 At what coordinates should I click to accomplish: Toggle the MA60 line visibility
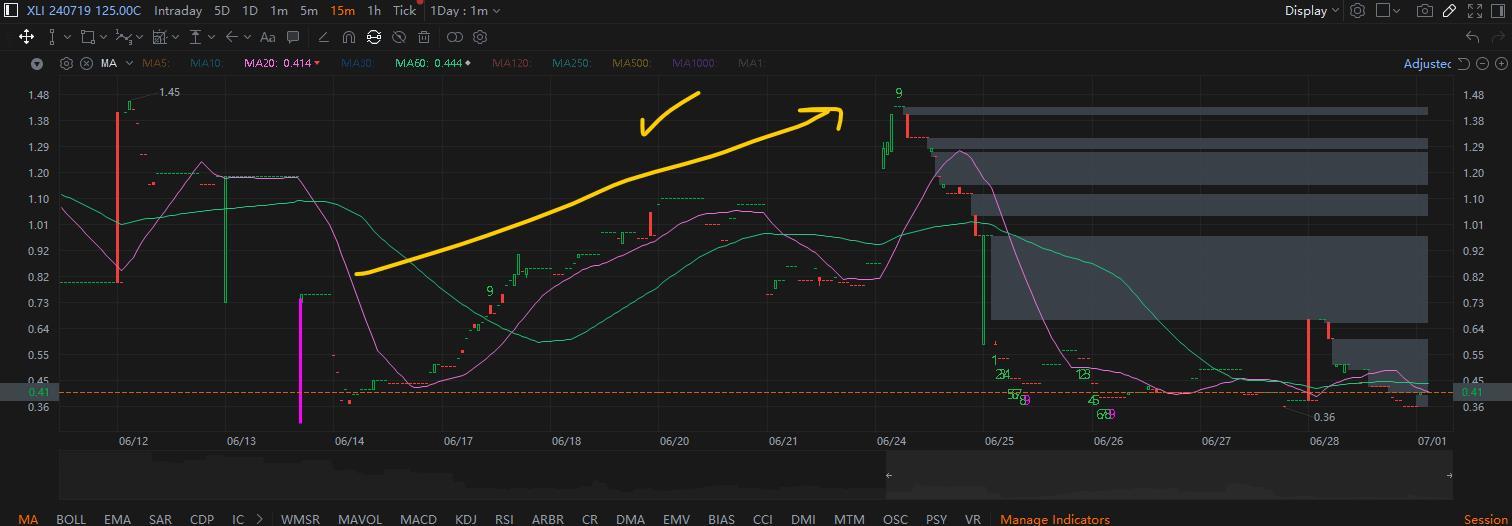433,63
